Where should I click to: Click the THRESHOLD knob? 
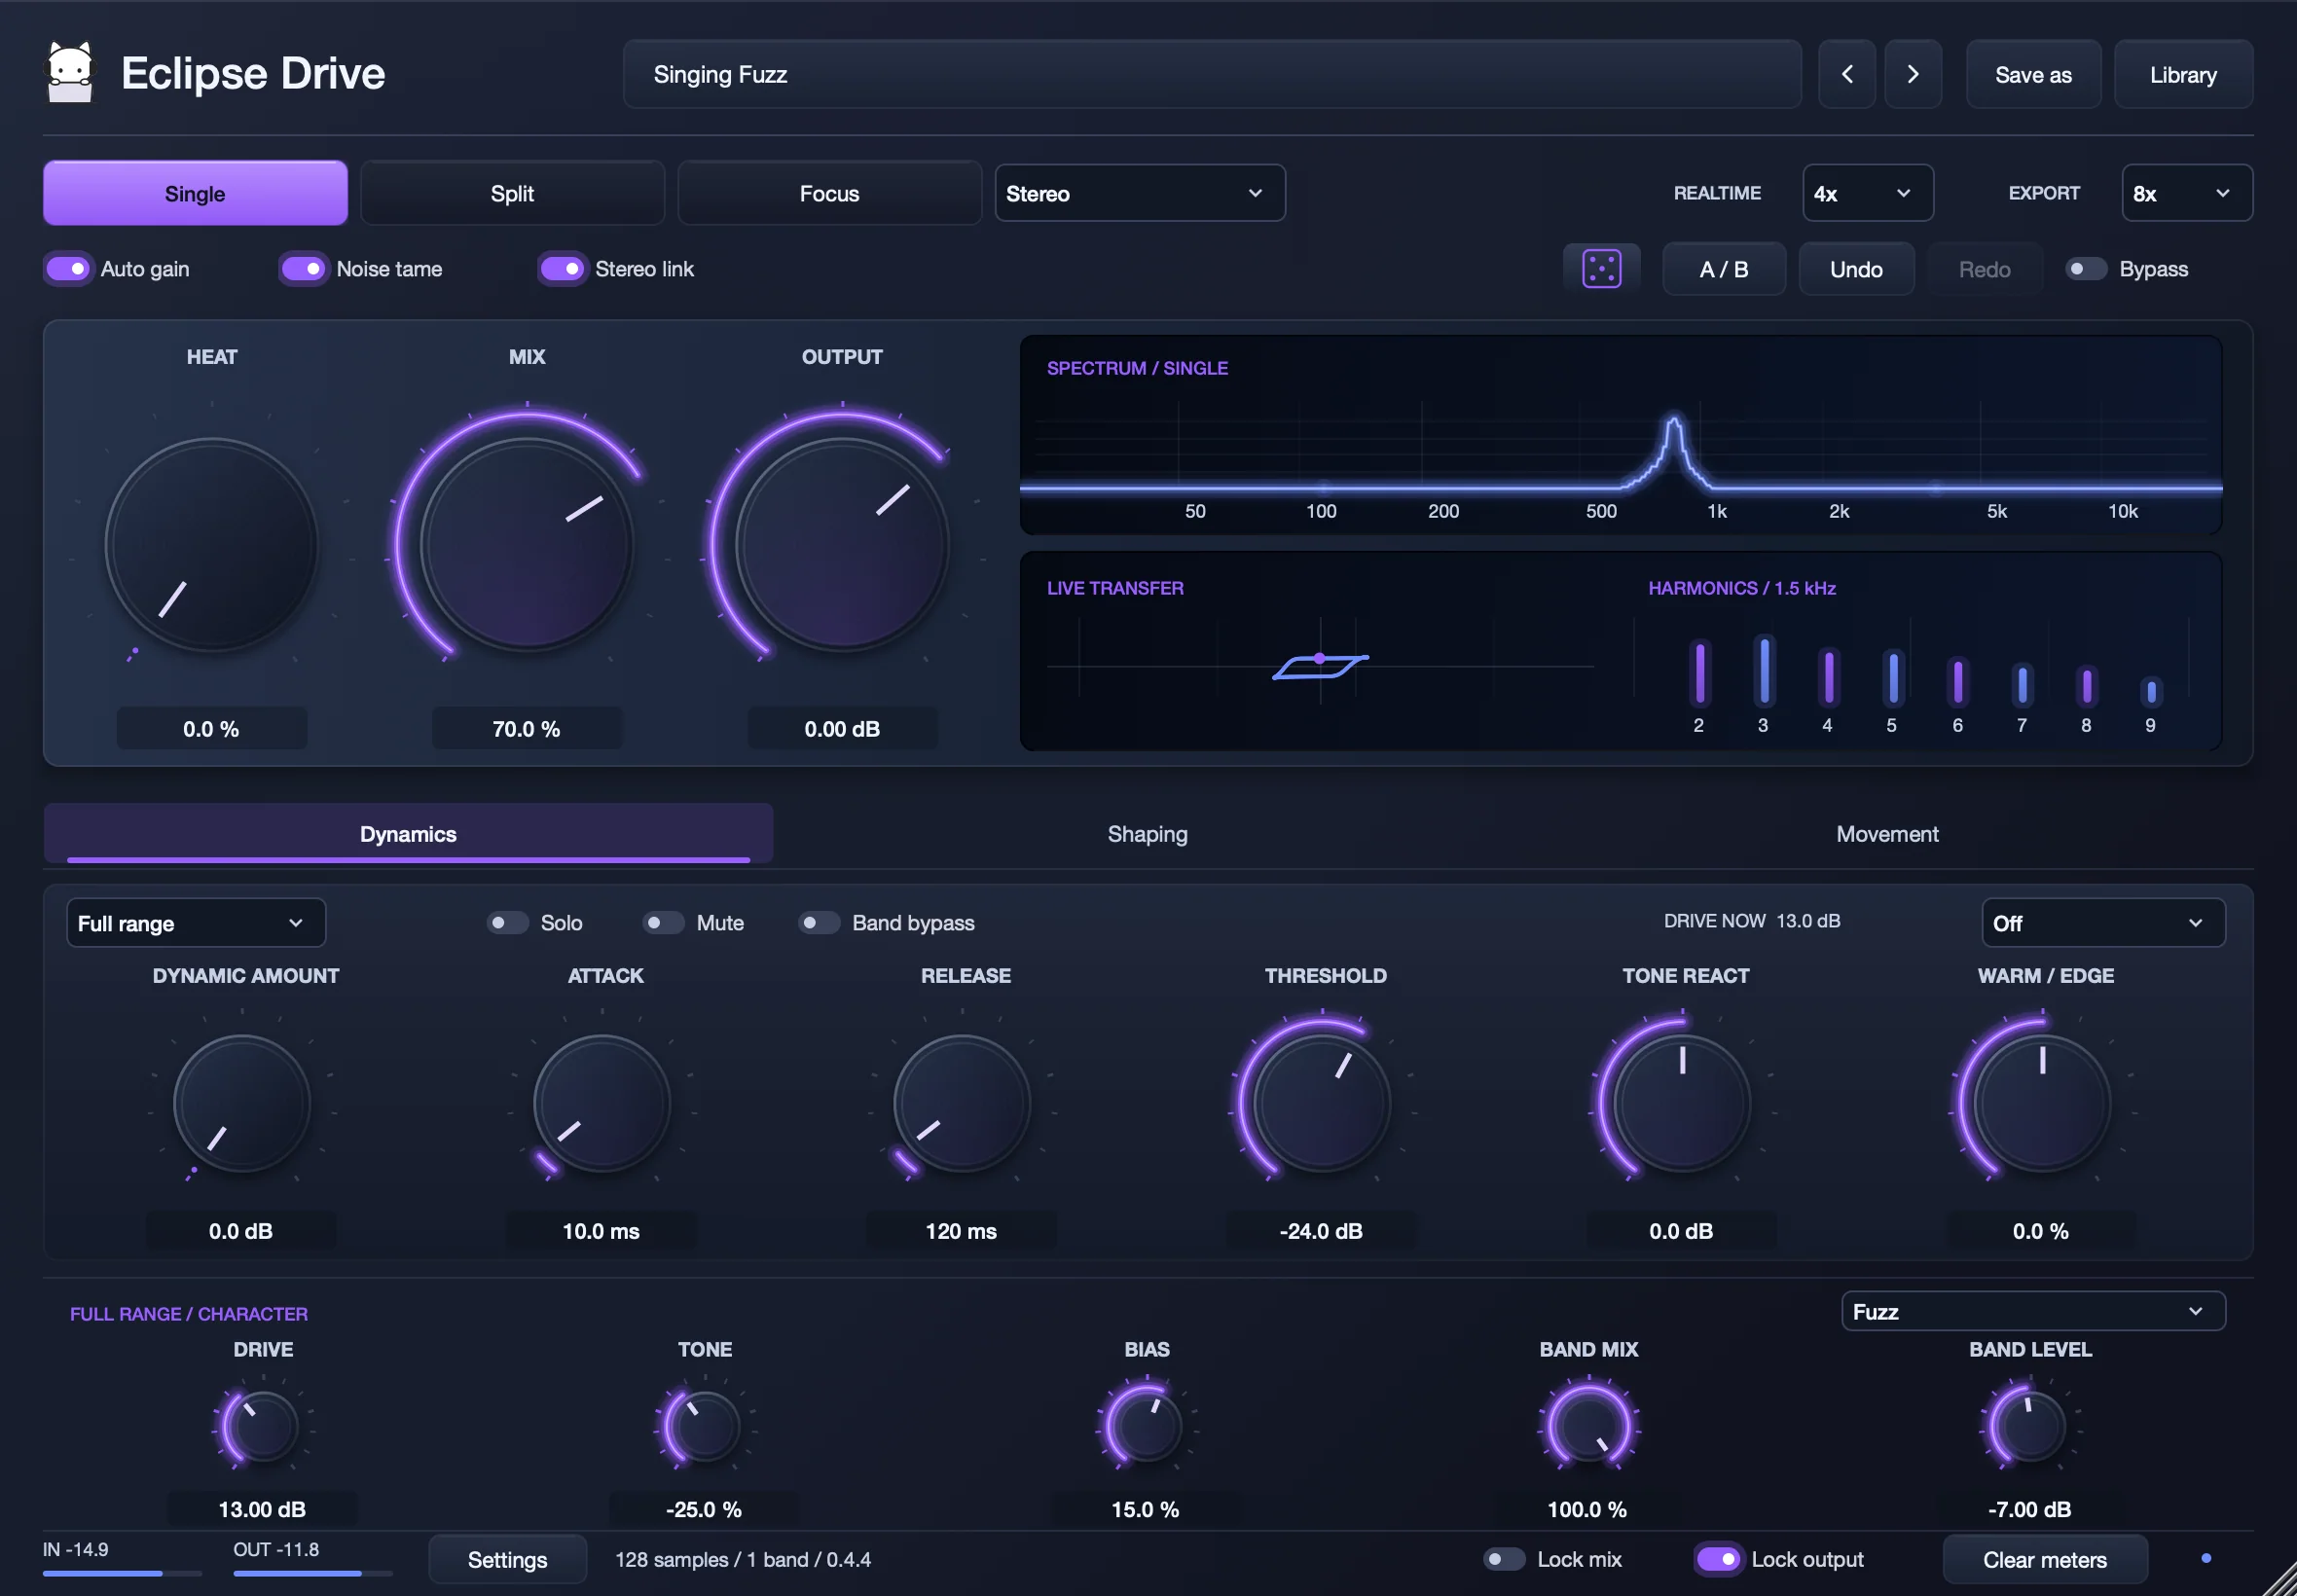(1321, 1103)
